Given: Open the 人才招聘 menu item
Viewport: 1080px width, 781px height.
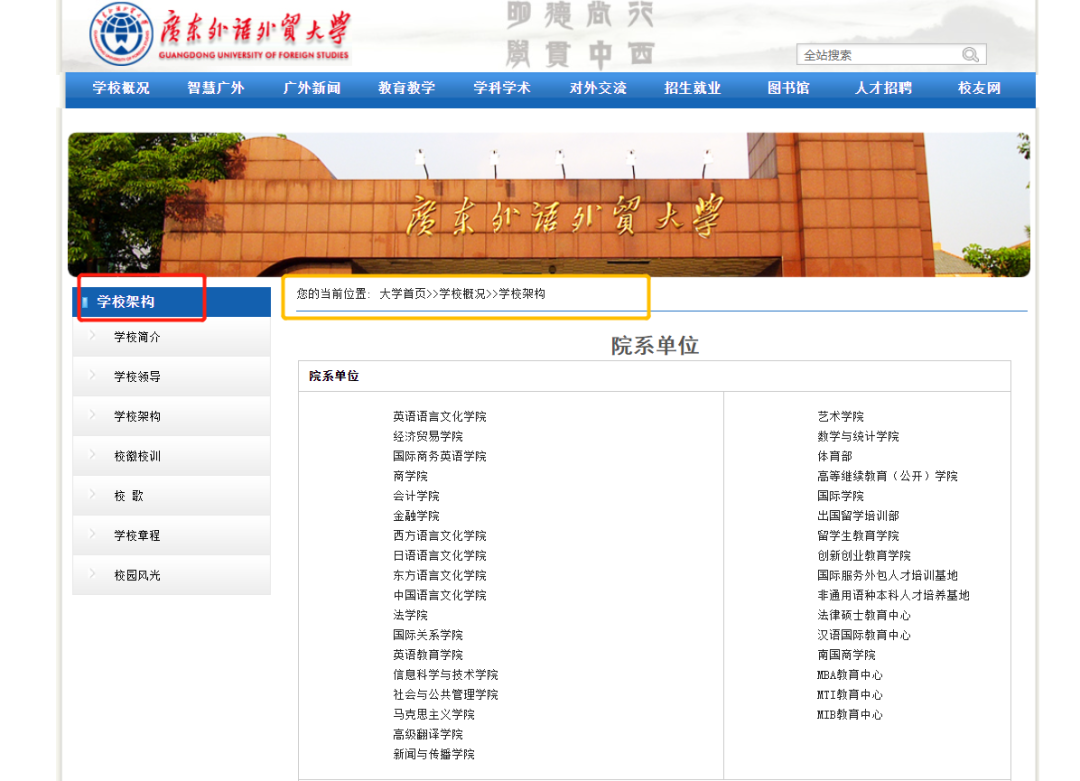Looking at the screenshot, I should (x=883, y=88).
